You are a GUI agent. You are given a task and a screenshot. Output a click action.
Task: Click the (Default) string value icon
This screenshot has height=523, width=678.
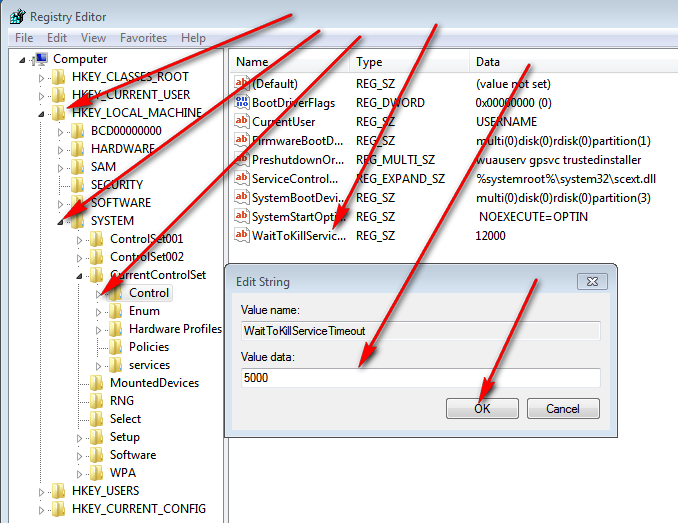pyautogui.click(x=242, y=83)
